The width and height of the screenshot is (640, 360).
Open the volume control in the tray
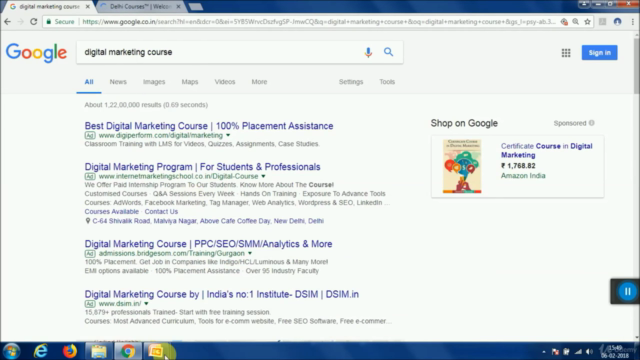(x=589, y=351)
